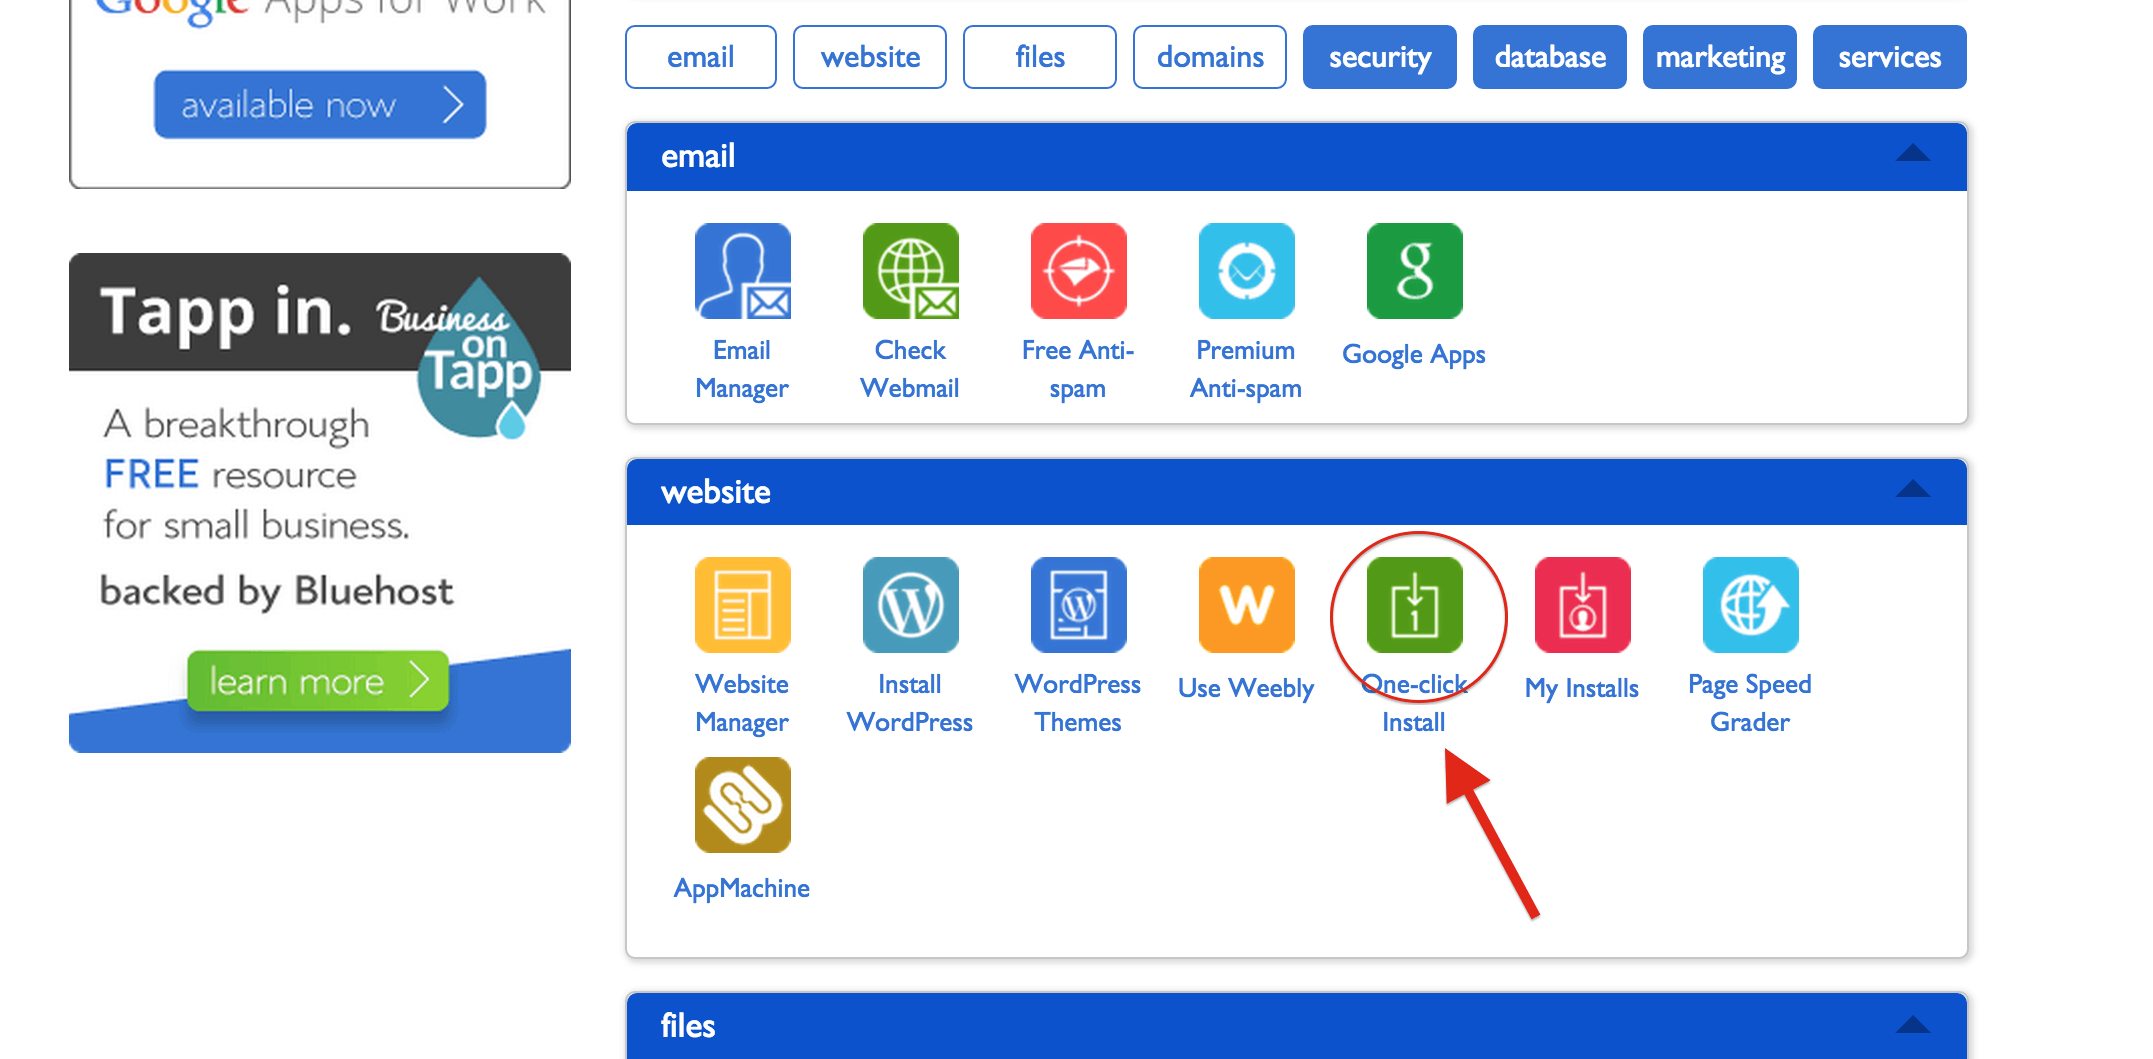Click the AppMachine text link

[742, 888]
